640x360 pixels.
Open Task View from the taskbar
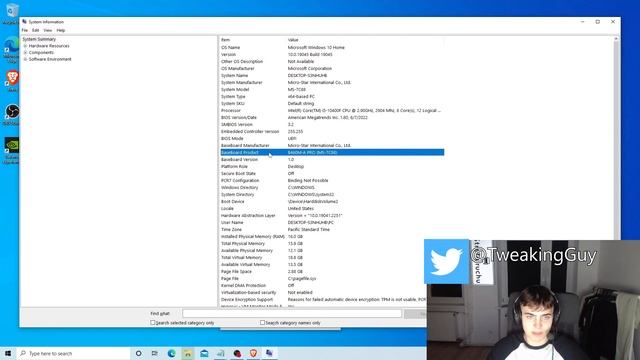[155, 353]
